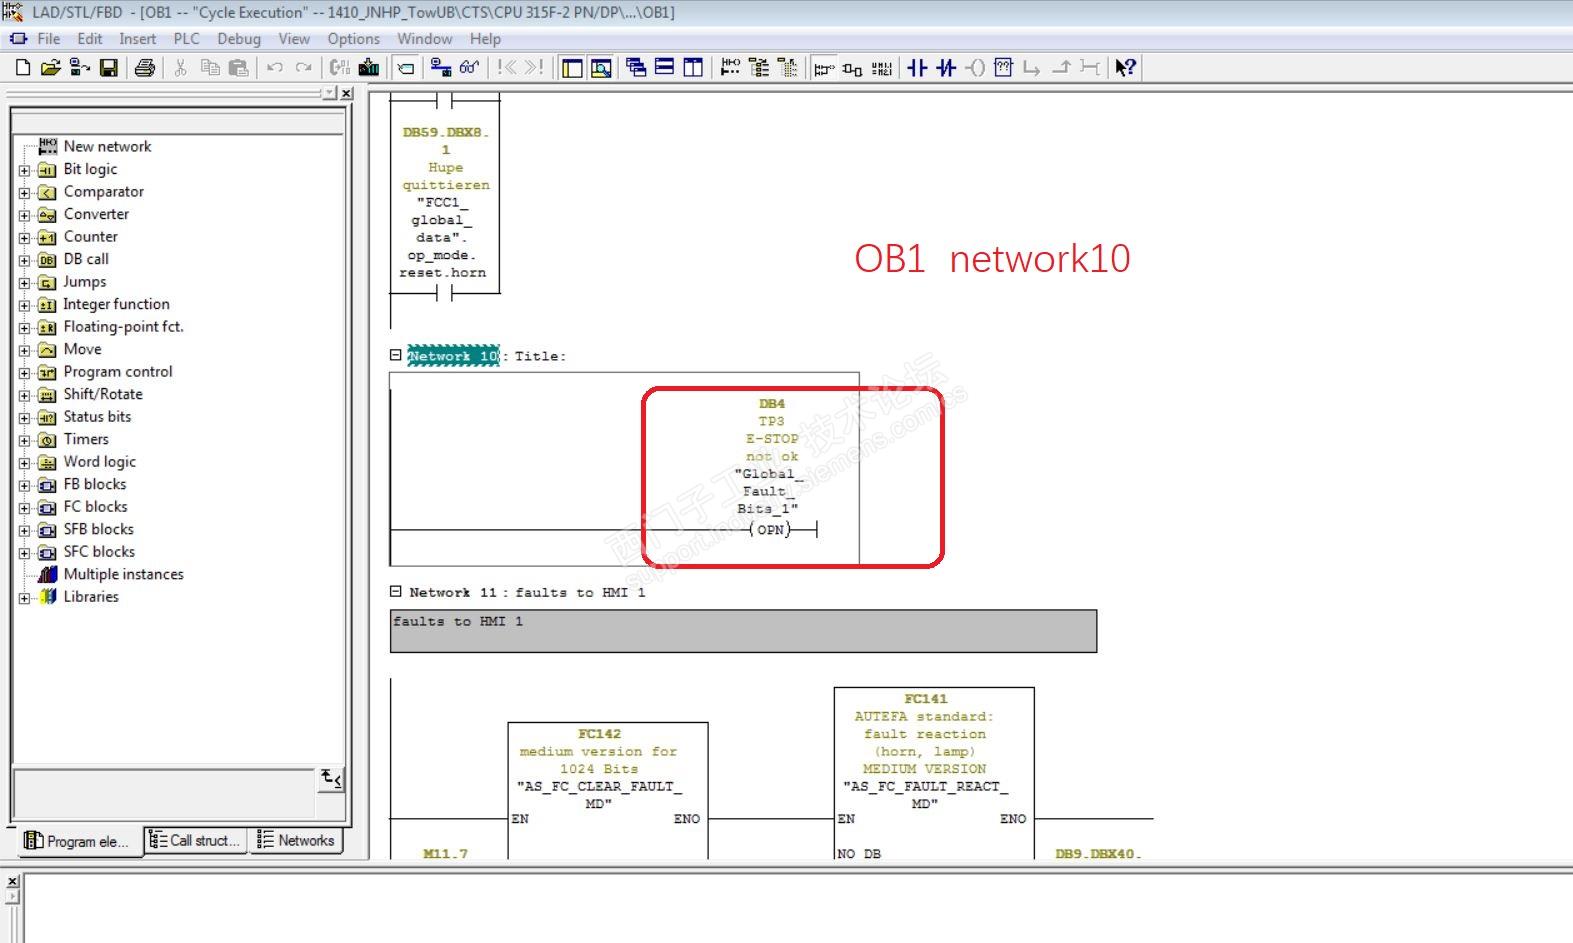Close the bottom output pane
The height and width of the screenshot is (943, 1573).
[12, 881]
